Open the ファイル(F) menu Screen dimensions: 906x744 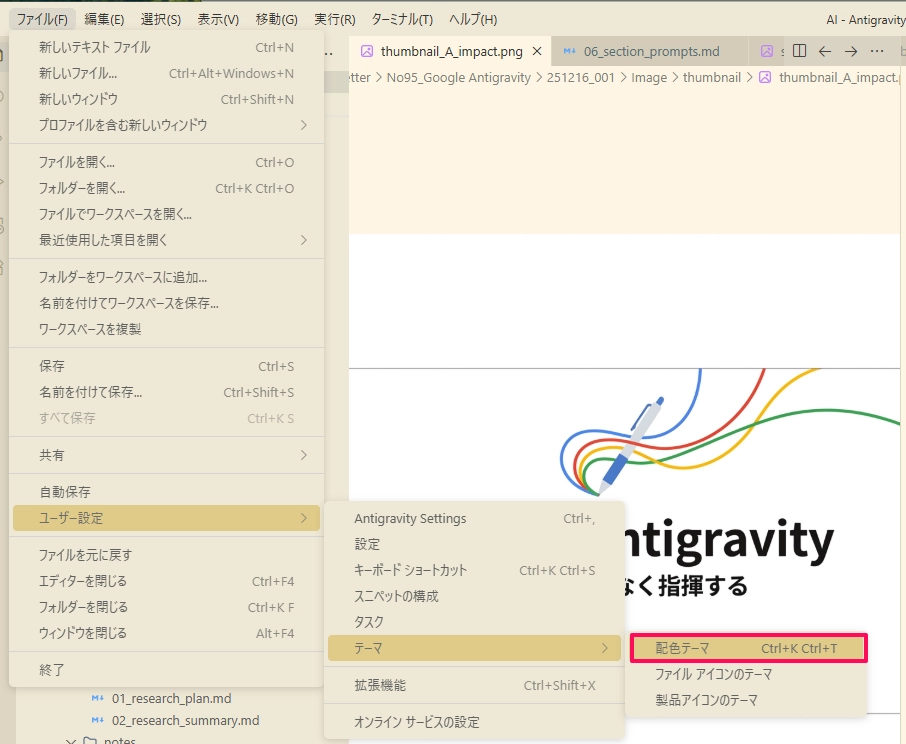(42, 19)
